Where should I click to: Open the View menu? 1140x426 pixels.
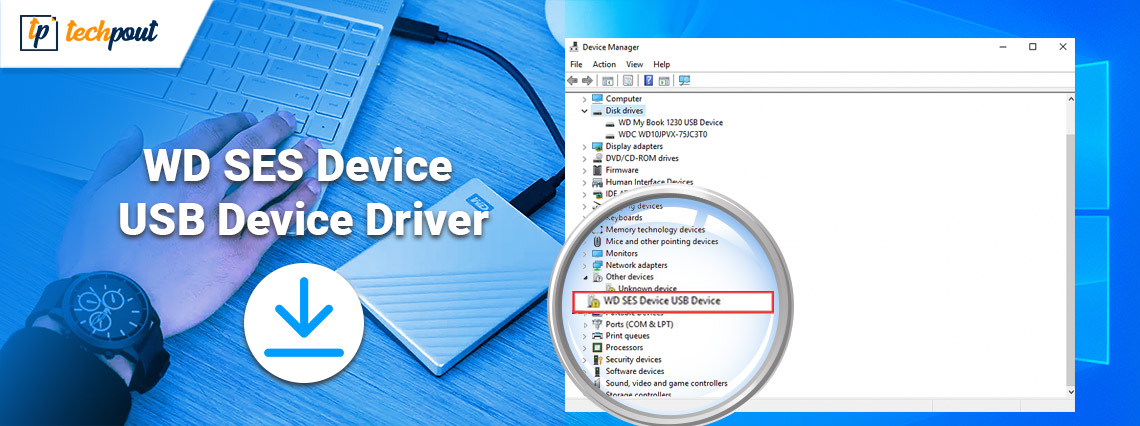click(635, 64)
